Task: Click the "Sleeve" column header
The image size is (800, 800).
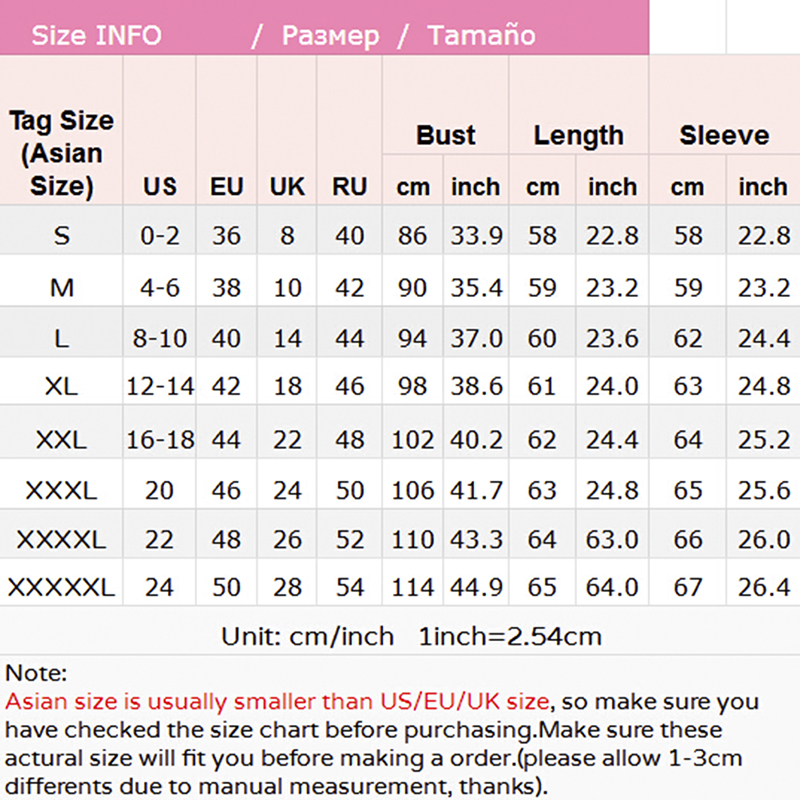Action: (x=724, y=135)
